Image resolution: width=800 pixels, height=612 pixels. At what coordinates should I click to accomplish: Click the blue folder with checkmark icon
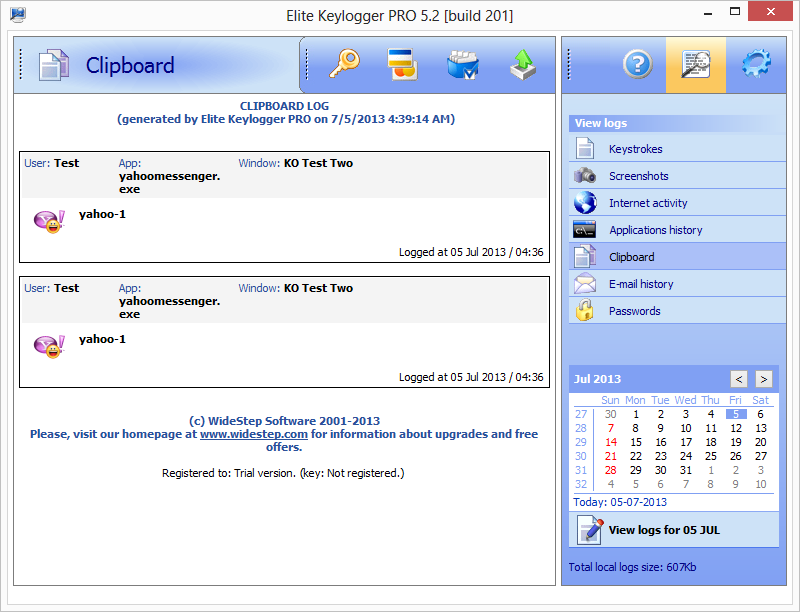click(463, 65)
